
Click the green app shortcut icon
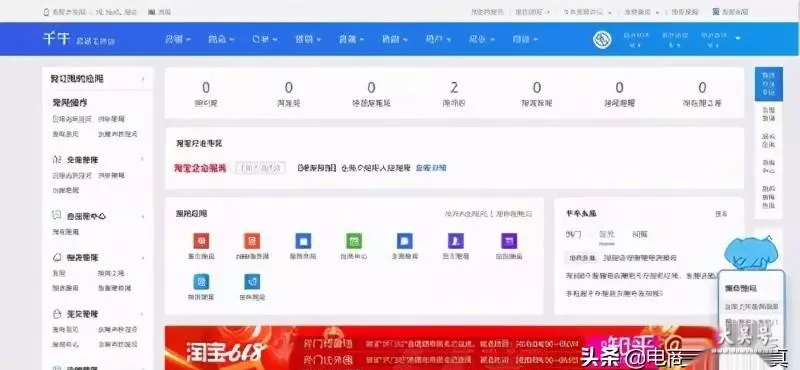(x=354, y=241)
